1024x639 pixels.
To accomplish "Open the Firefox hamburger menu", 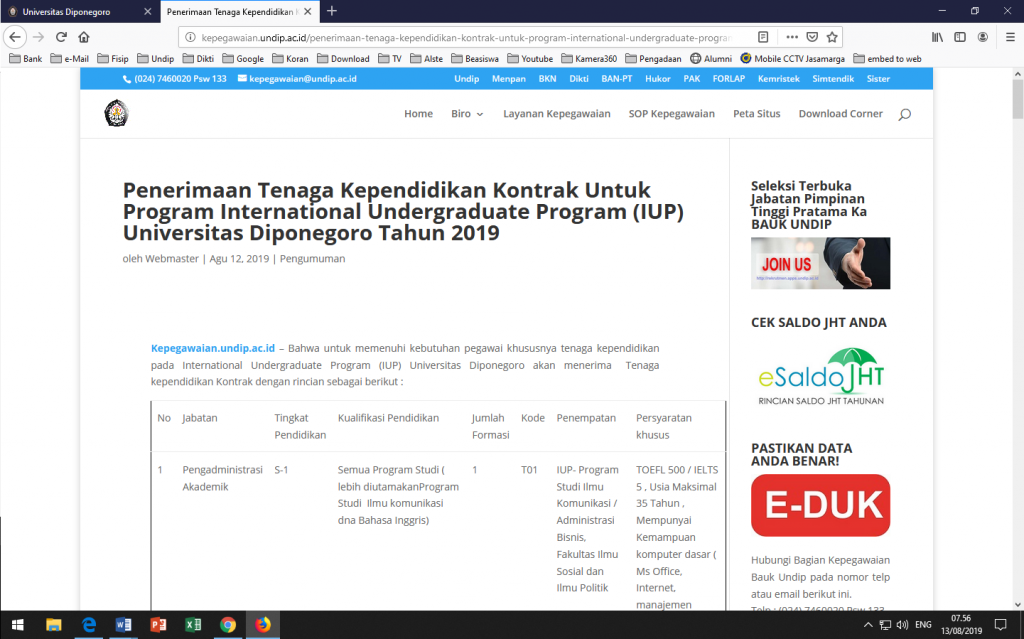I will pyautogui.click(x=1010, y=37).
